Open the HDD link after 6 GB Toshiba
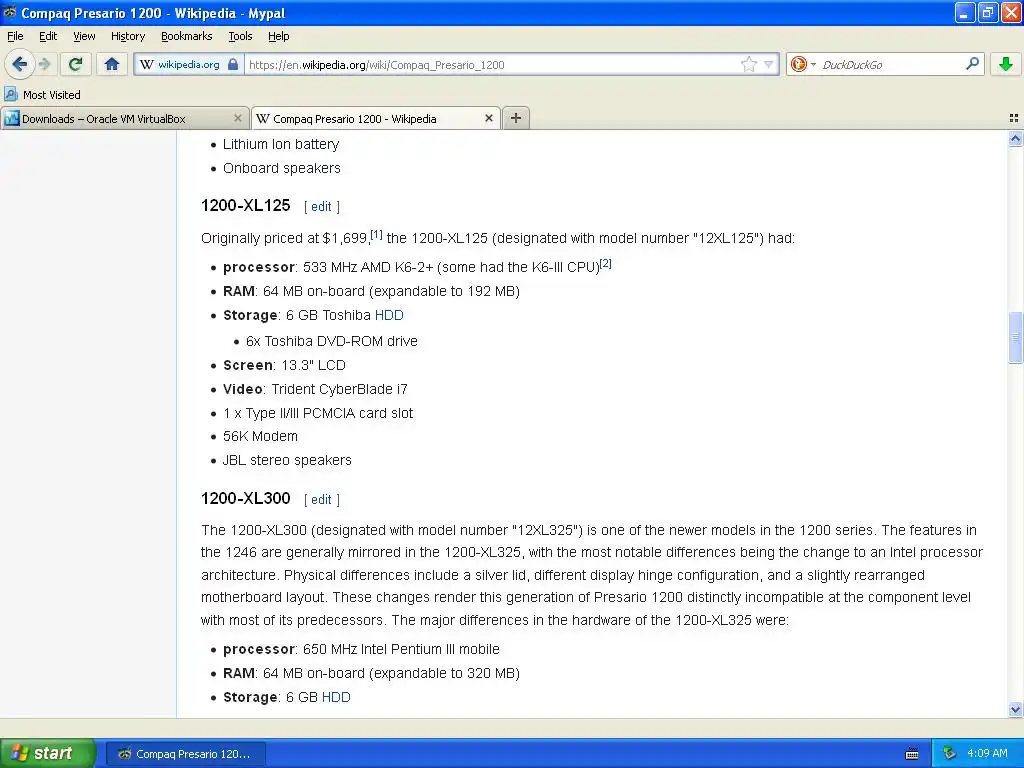Viewport: 1024px width, 768px height. 389,315
